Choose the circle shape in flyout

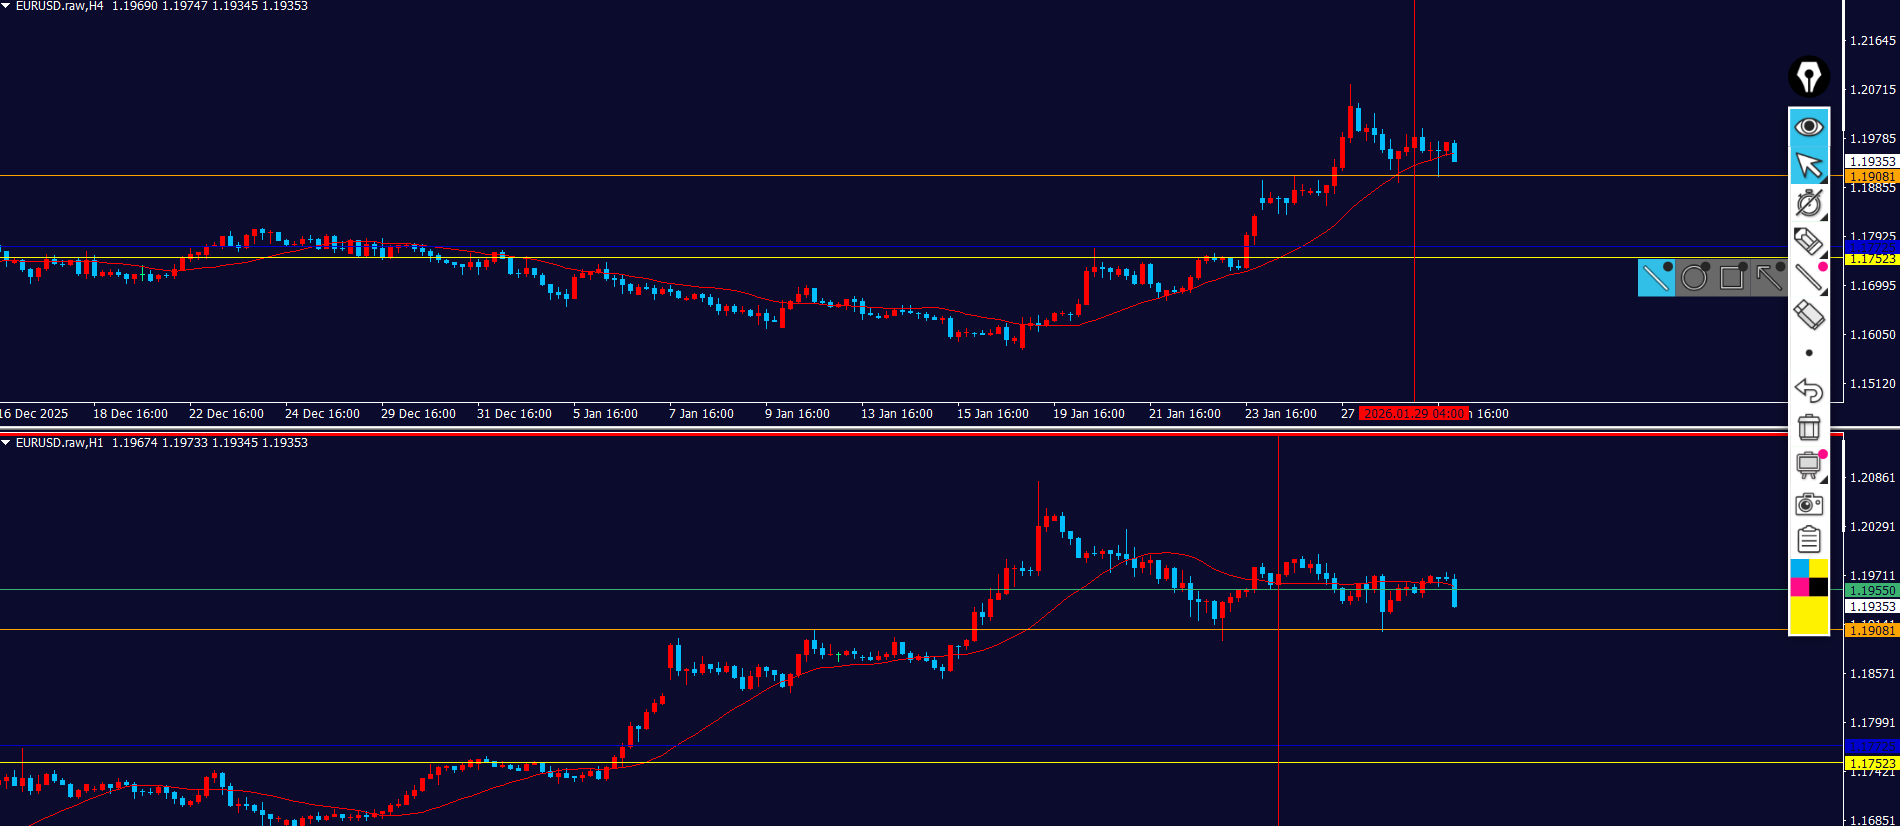pos(1694,277)
